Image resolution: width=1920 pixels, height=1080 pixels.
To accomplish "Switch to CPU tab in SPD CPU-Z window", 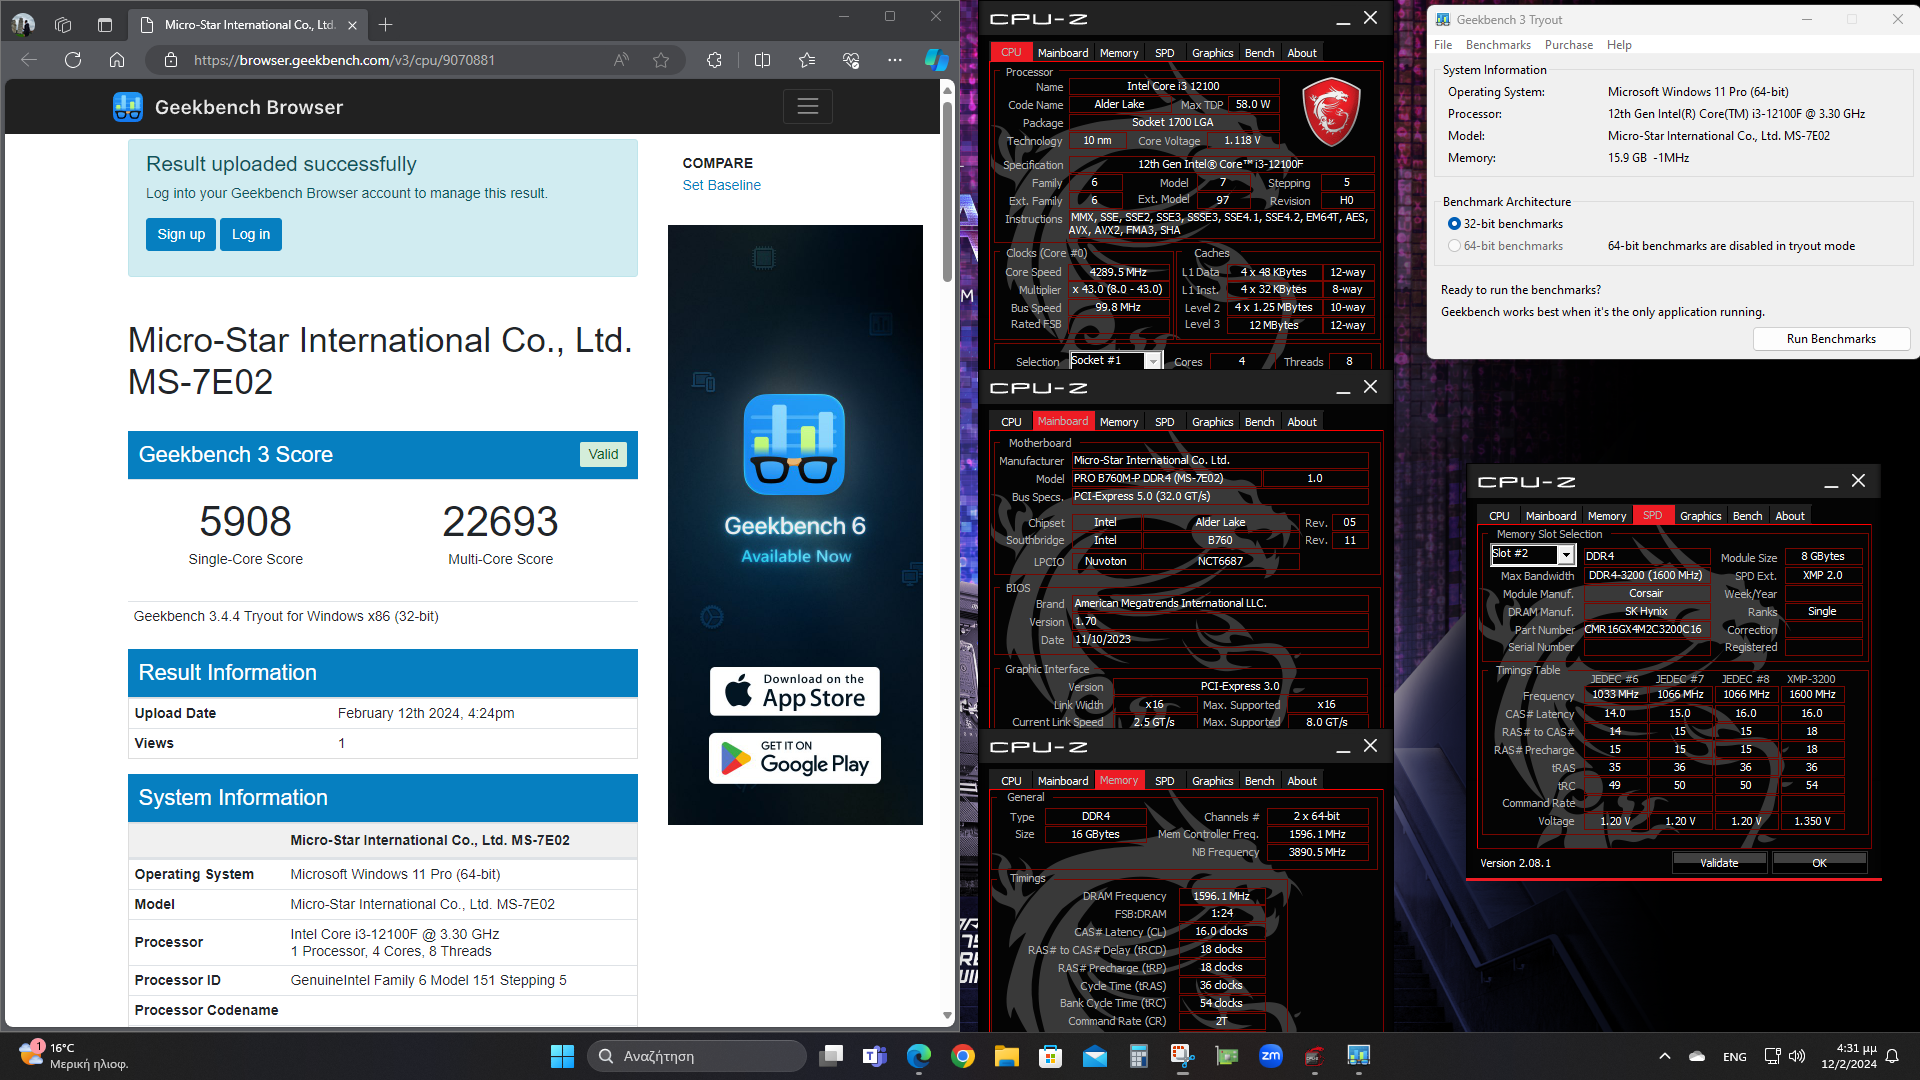I will (x=1499, y=516).
